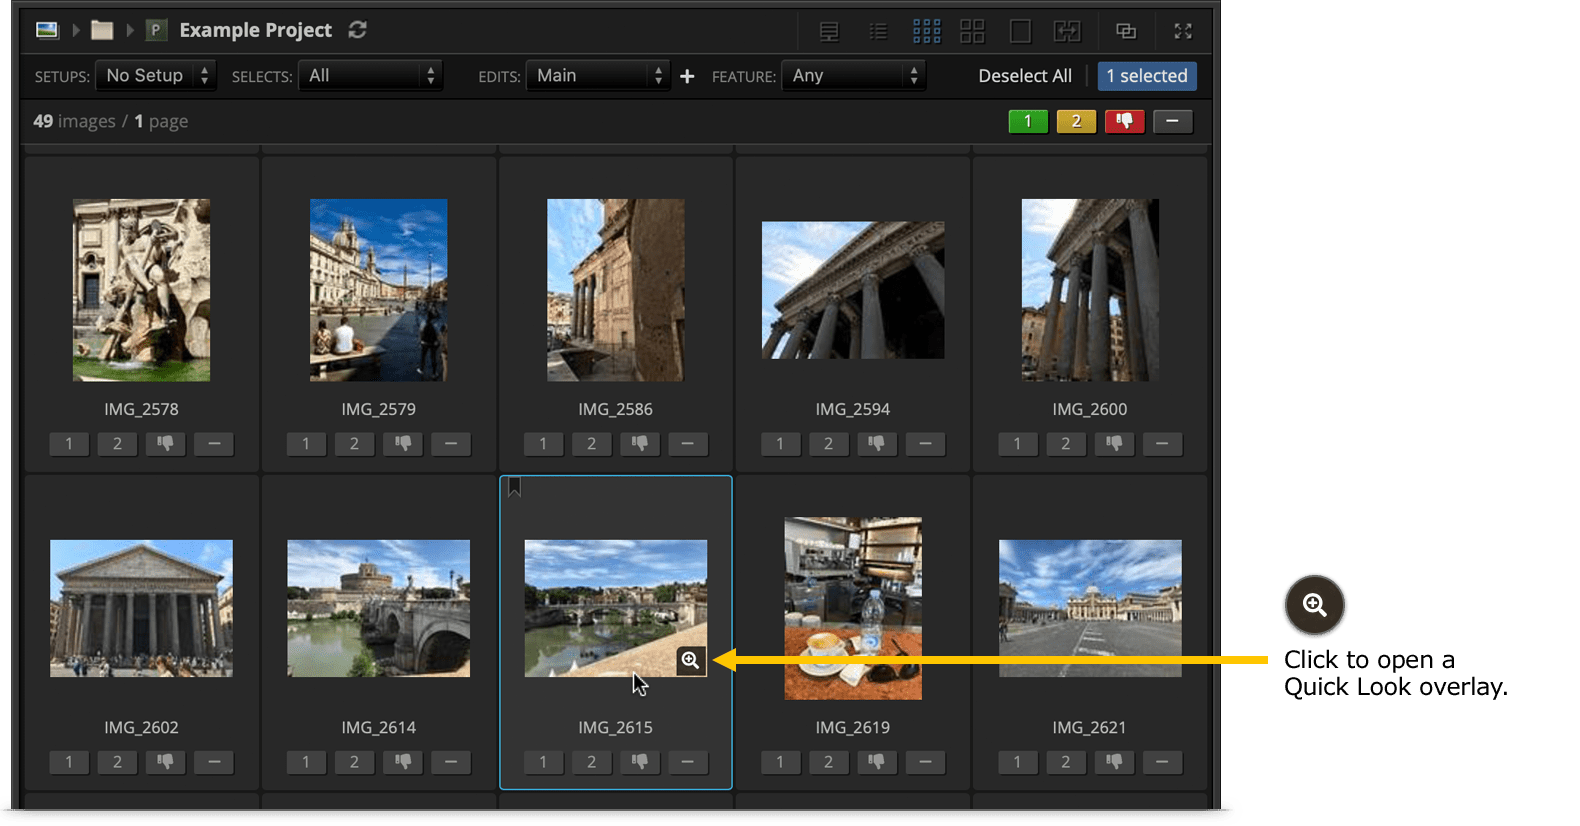
Task: Open the Selects dropdown showing All
Action: click(370, 76)
